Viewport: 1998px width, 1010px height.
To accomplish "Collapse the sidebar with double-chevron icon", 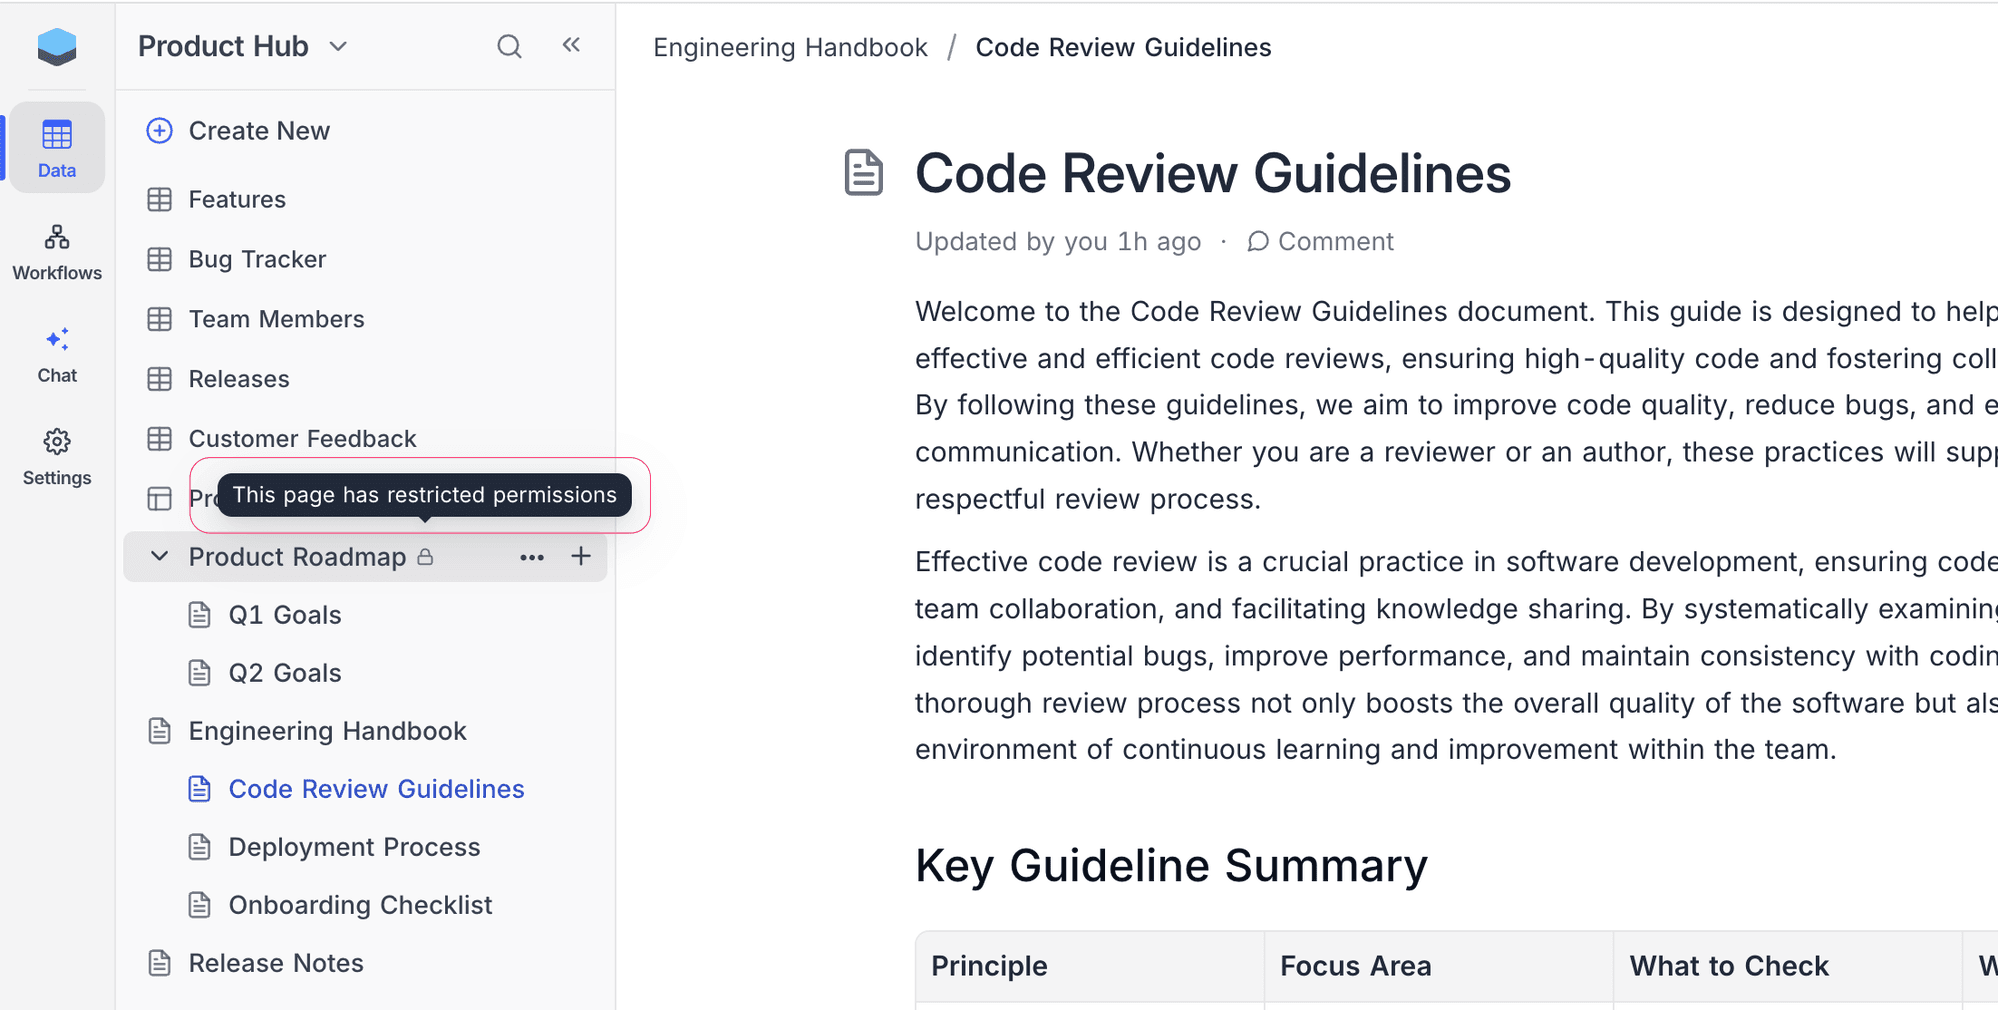I will click(571, 45).
